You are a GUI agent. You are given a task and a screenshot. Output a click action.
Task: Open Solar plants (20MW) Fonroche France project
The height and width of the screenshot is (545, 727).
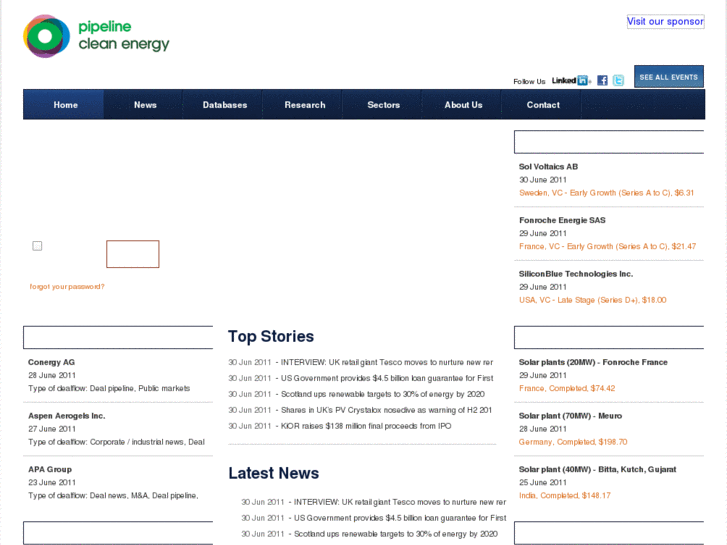click(x=593, y=362)
